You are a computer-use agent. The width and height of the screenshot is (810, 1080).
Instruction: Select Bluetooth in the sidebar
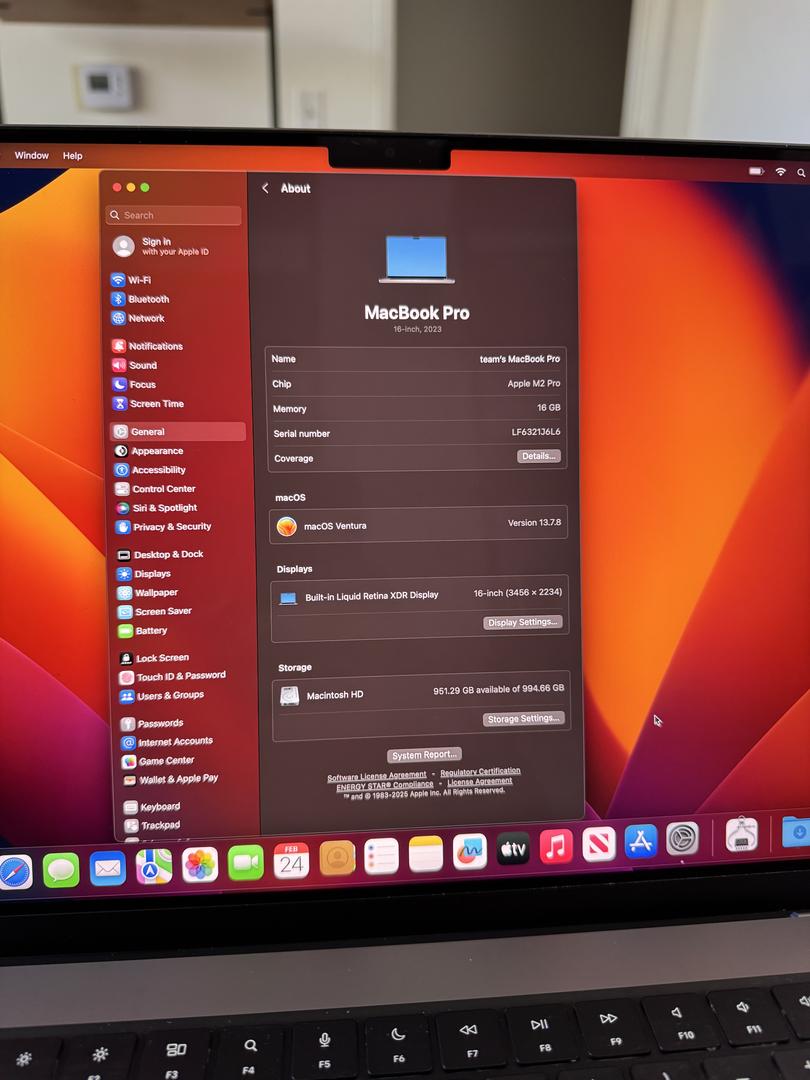(148, 299)
